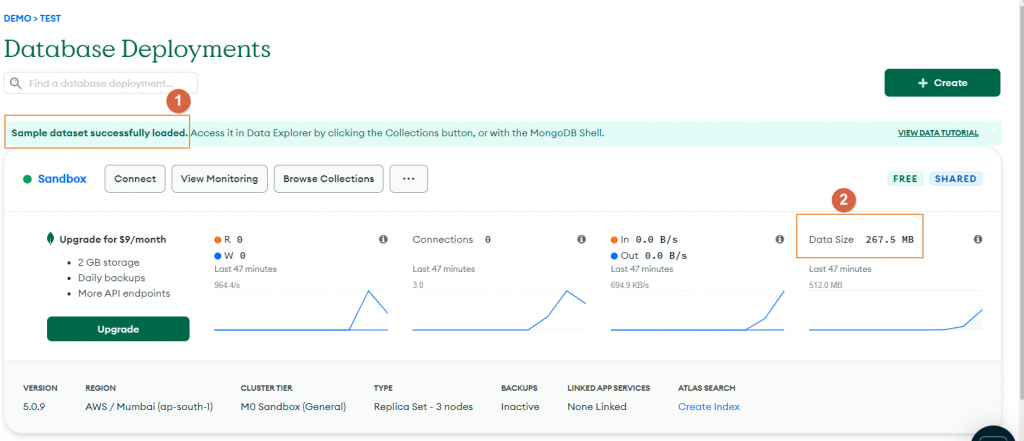The width and height of the screenshot is (1024, 441).
Task: Click the Connections 0 label
Action: click(x=451, y=240)
